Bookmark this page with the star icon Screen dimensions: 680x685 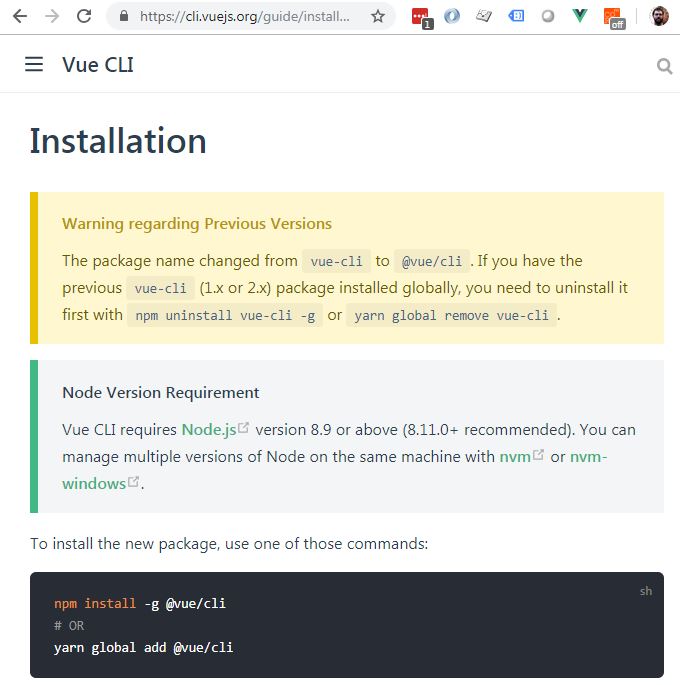[378, 17]
